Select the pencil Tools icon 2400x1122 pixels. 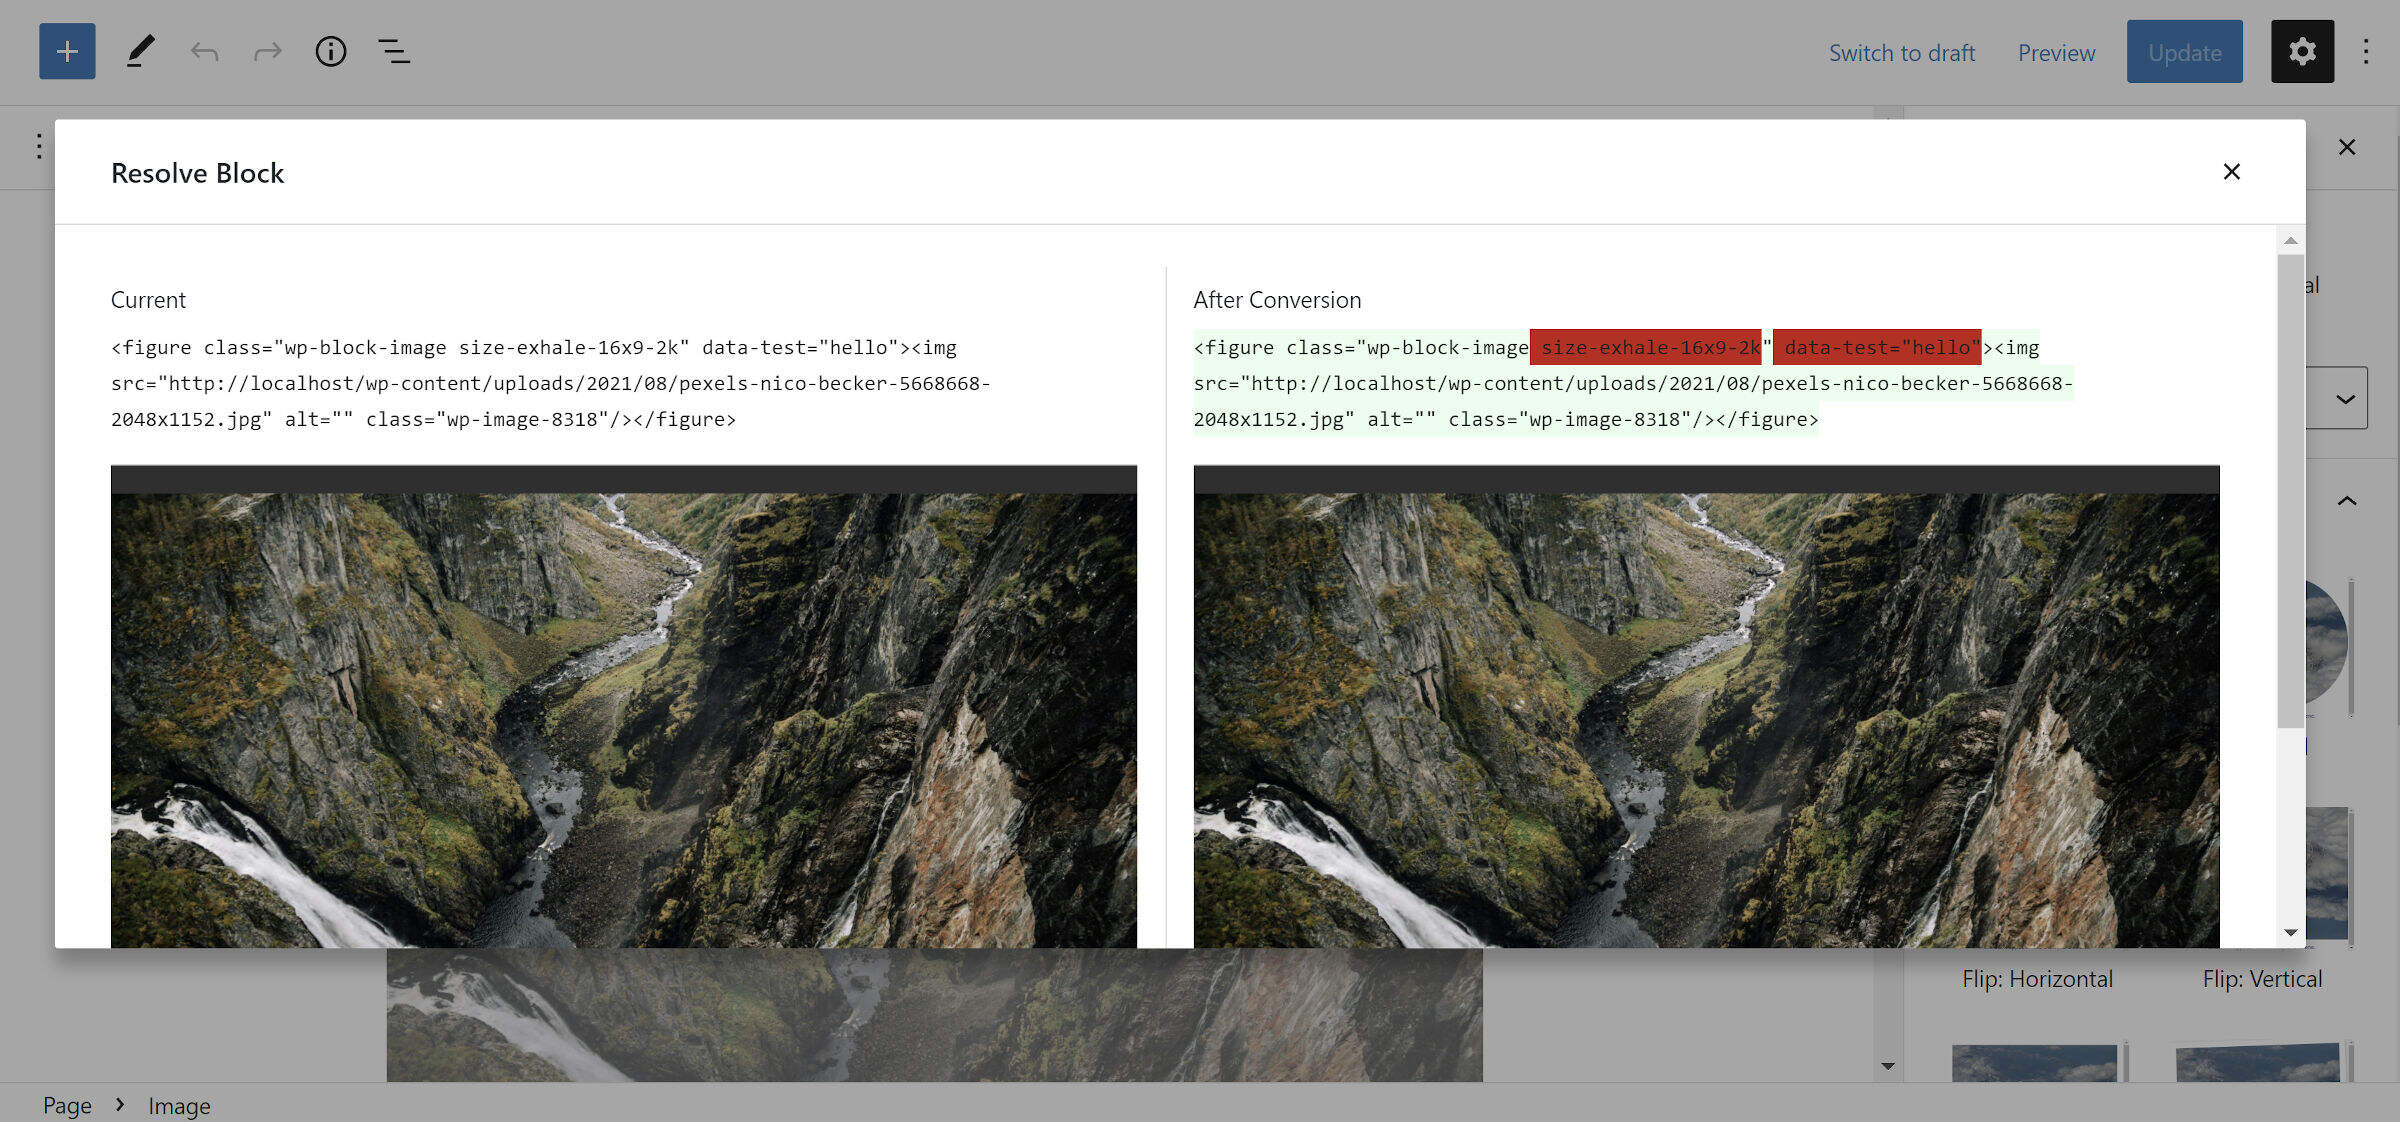coord(140,51)
